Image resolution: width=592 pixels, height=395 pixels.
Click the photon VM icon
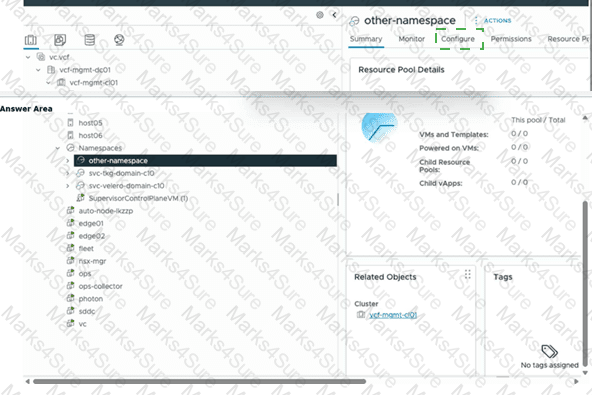(x=70, y=298)
